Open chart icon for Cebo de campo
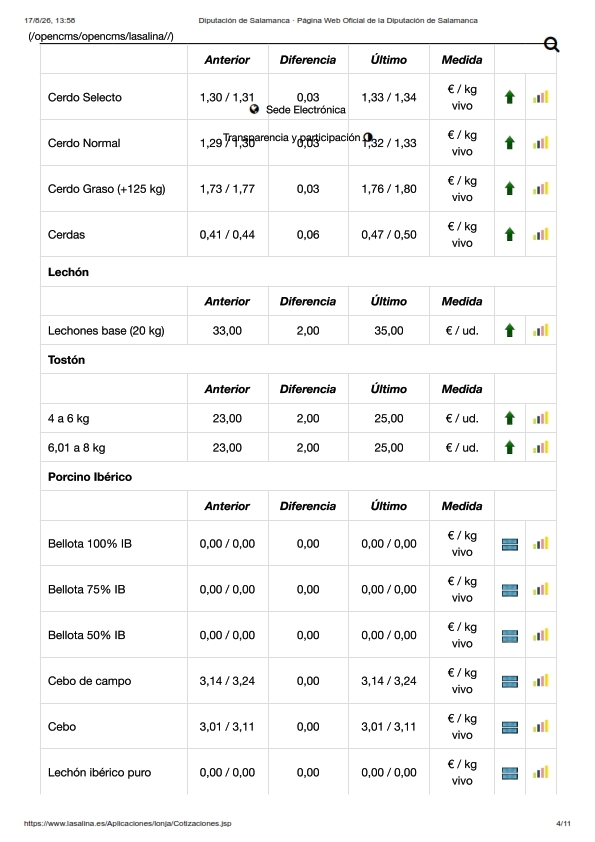 pos(541,680)
